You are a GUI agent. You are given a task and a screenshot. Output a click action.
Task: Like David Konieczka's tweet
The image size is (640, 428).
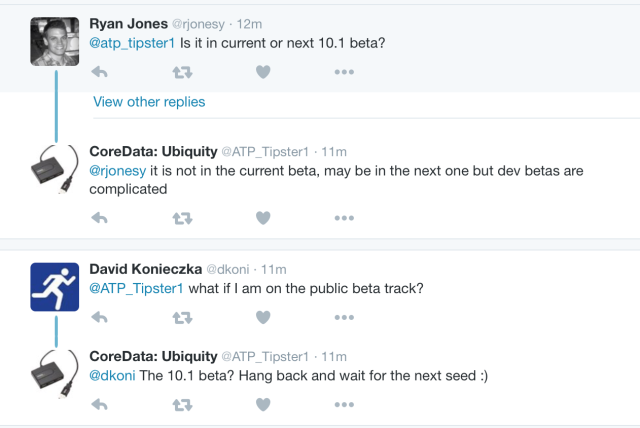tap(263, 317)
